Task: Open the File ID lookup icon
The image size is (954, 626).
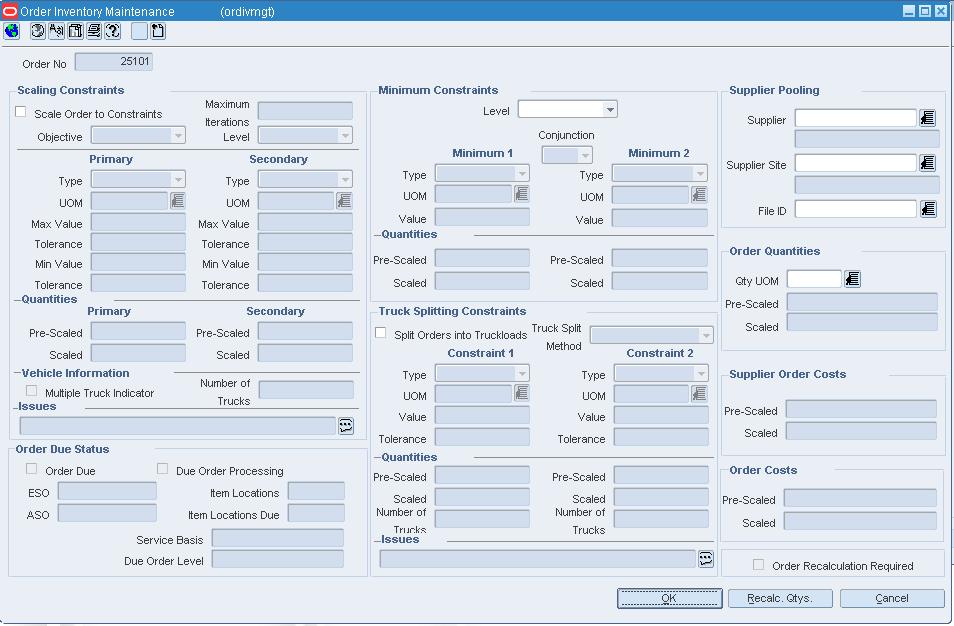Action: pyautogui.click(x=928, y=209)
